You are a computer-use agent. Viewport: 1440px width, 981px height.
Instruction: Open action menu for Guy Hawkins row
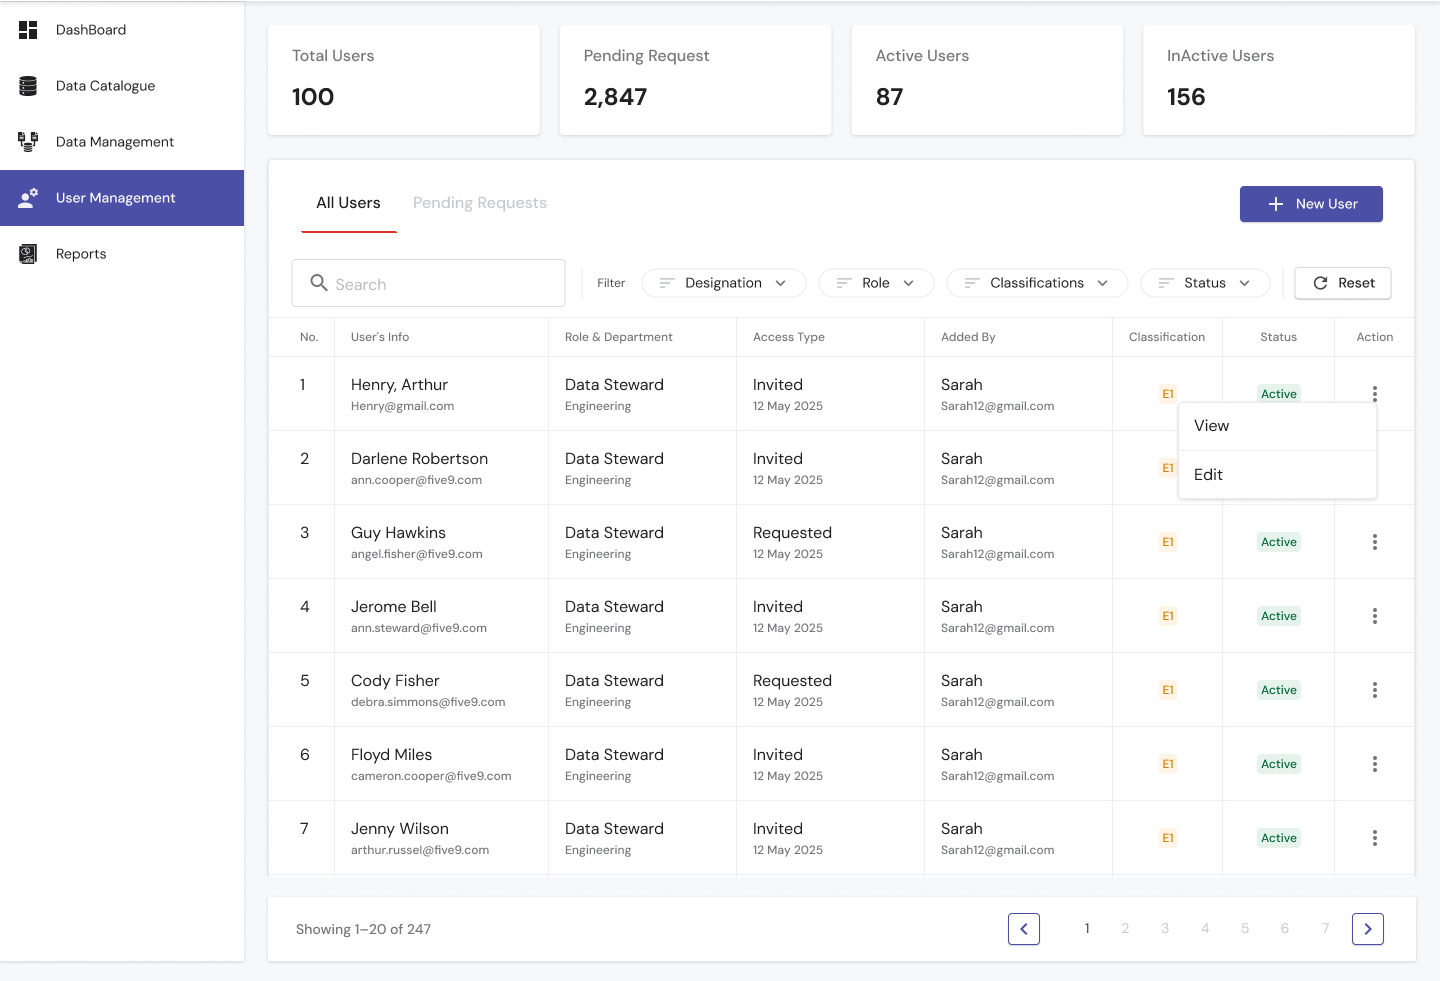click(1374, 542)
